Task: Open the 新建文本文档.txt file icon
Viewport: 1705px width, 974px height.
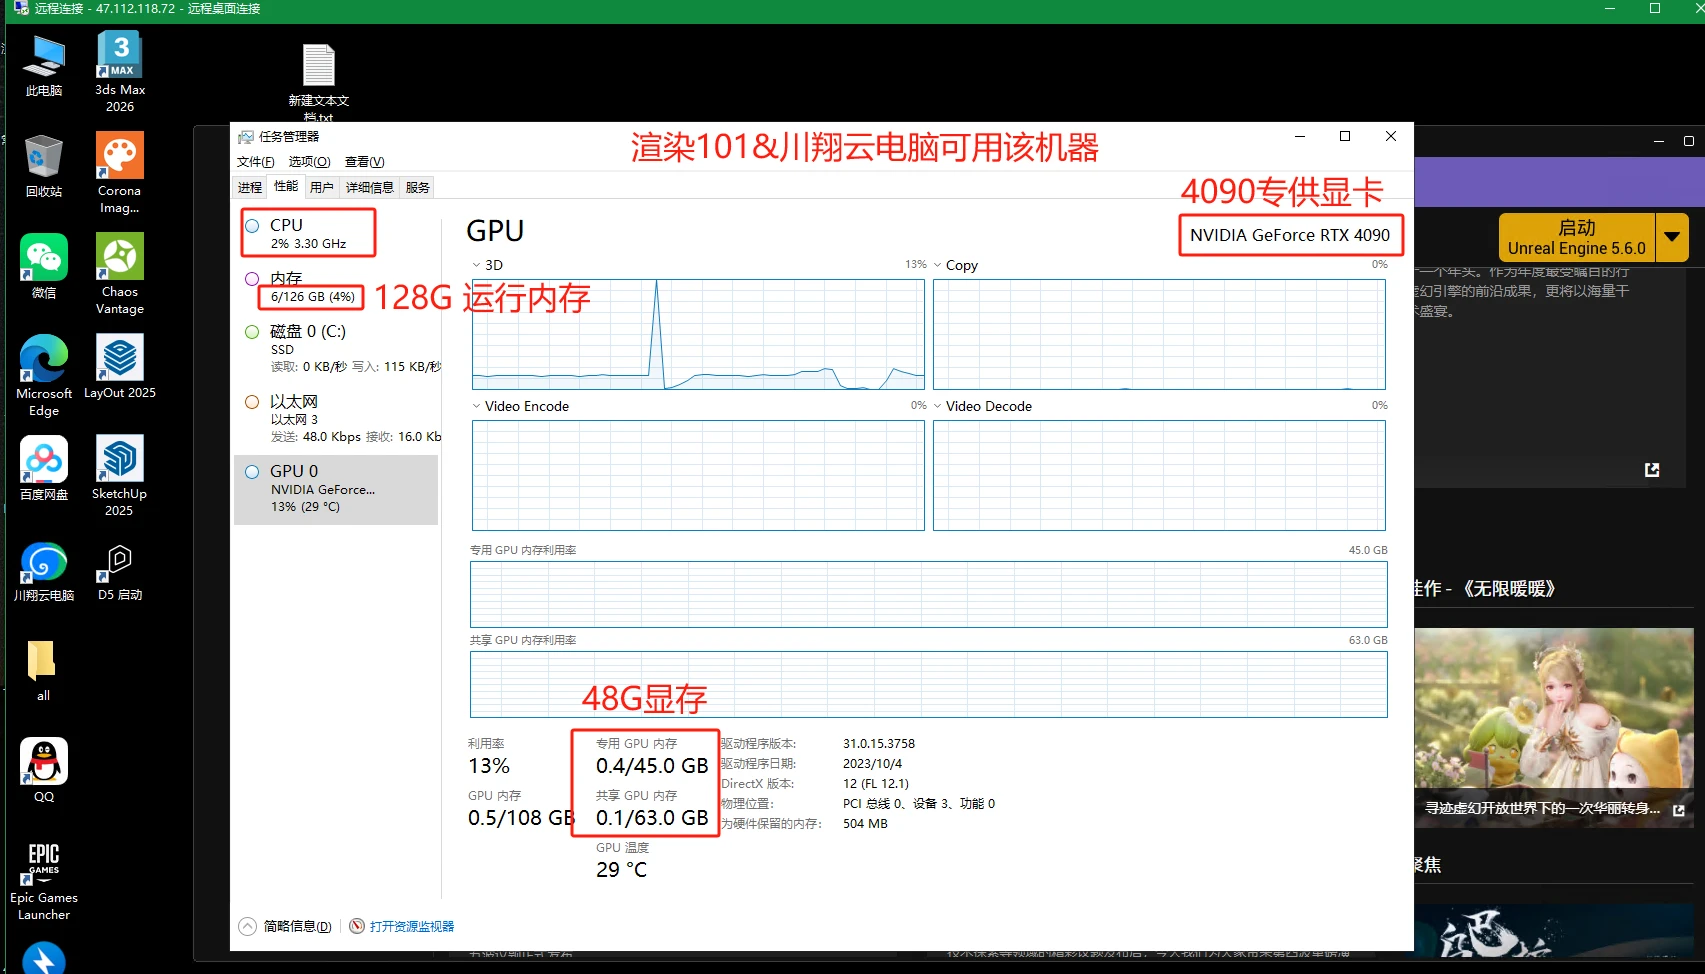Action: [319, 82]
